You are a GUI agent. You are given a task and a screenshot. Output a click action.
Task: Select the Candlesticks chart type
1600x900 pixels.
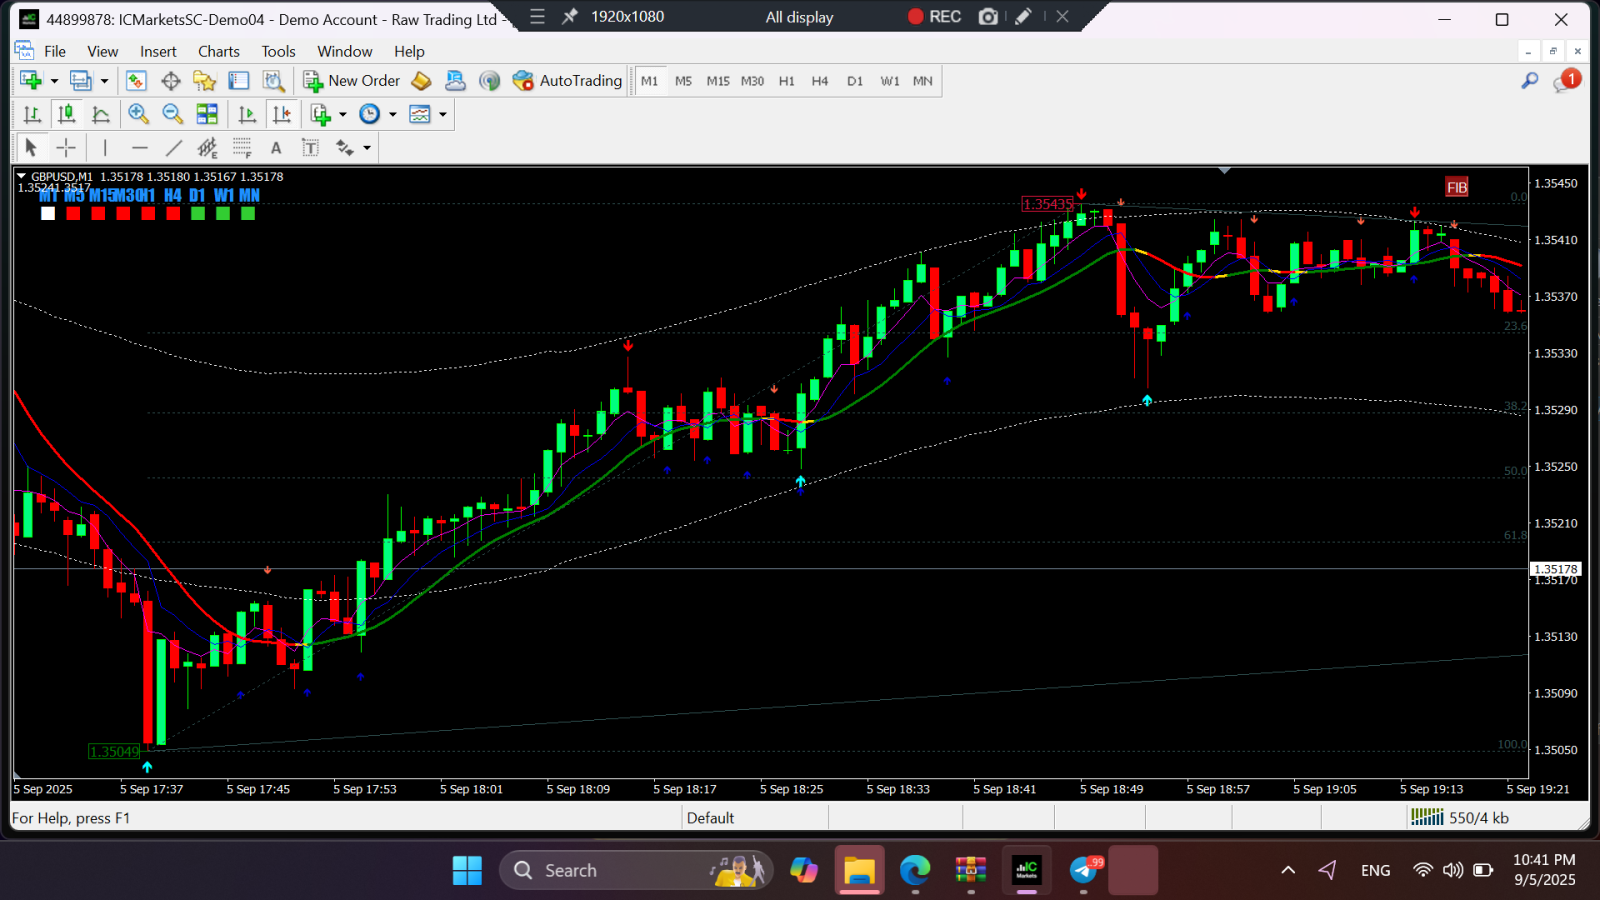66,114
